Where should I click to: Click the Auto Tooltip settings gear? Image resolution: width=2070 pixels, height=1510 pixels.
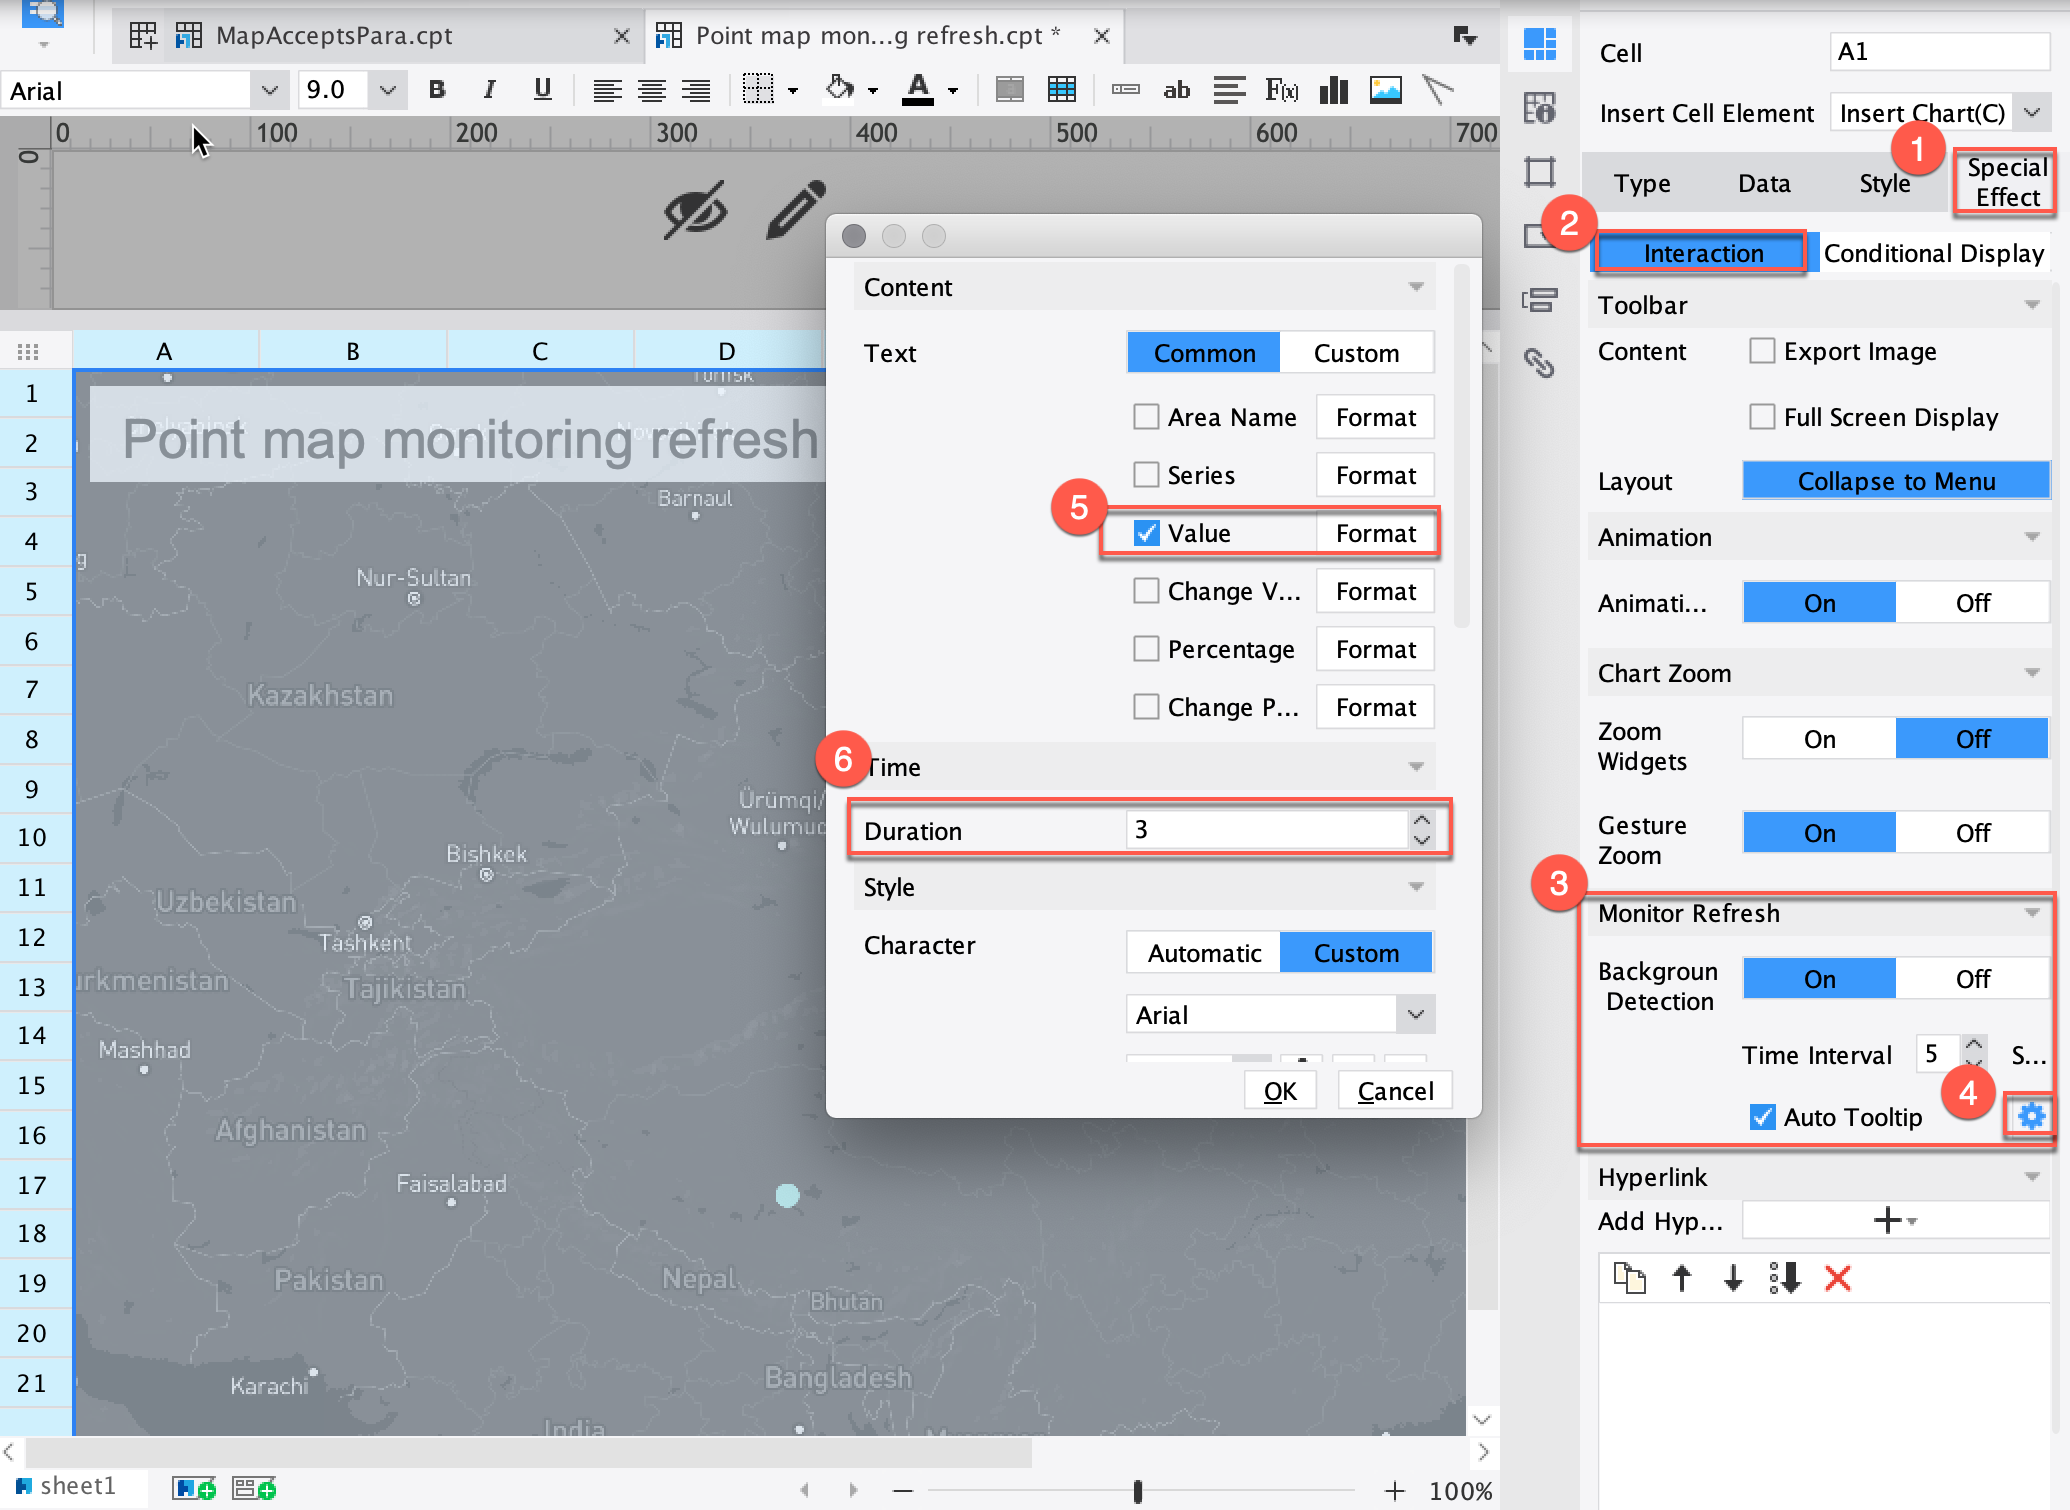tap(2031, 1116)
